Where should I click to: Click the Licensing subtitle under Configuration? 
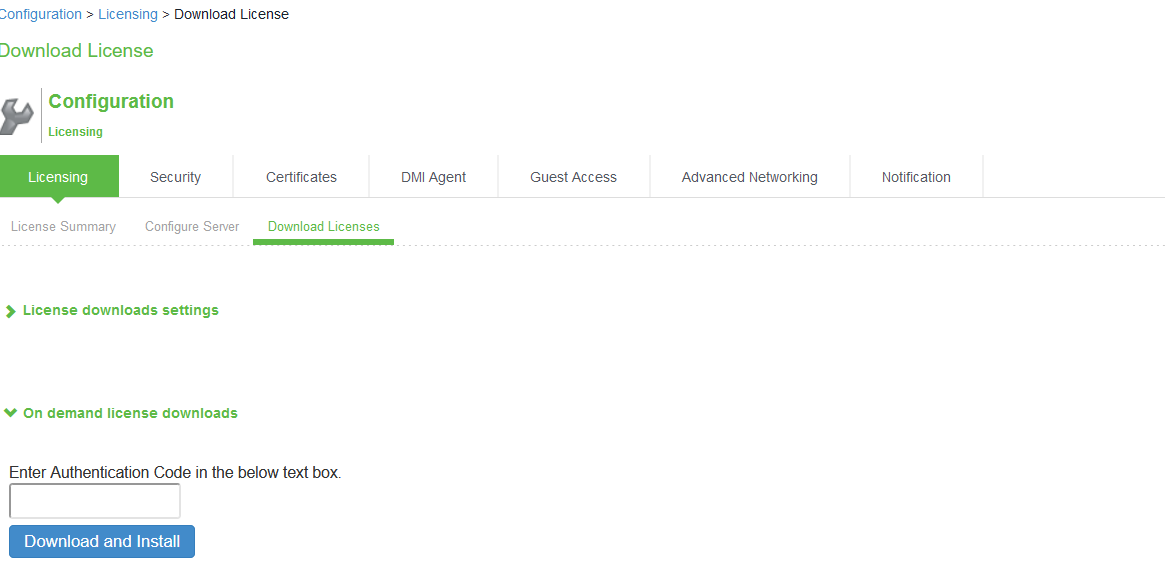[x=75, y=132]
